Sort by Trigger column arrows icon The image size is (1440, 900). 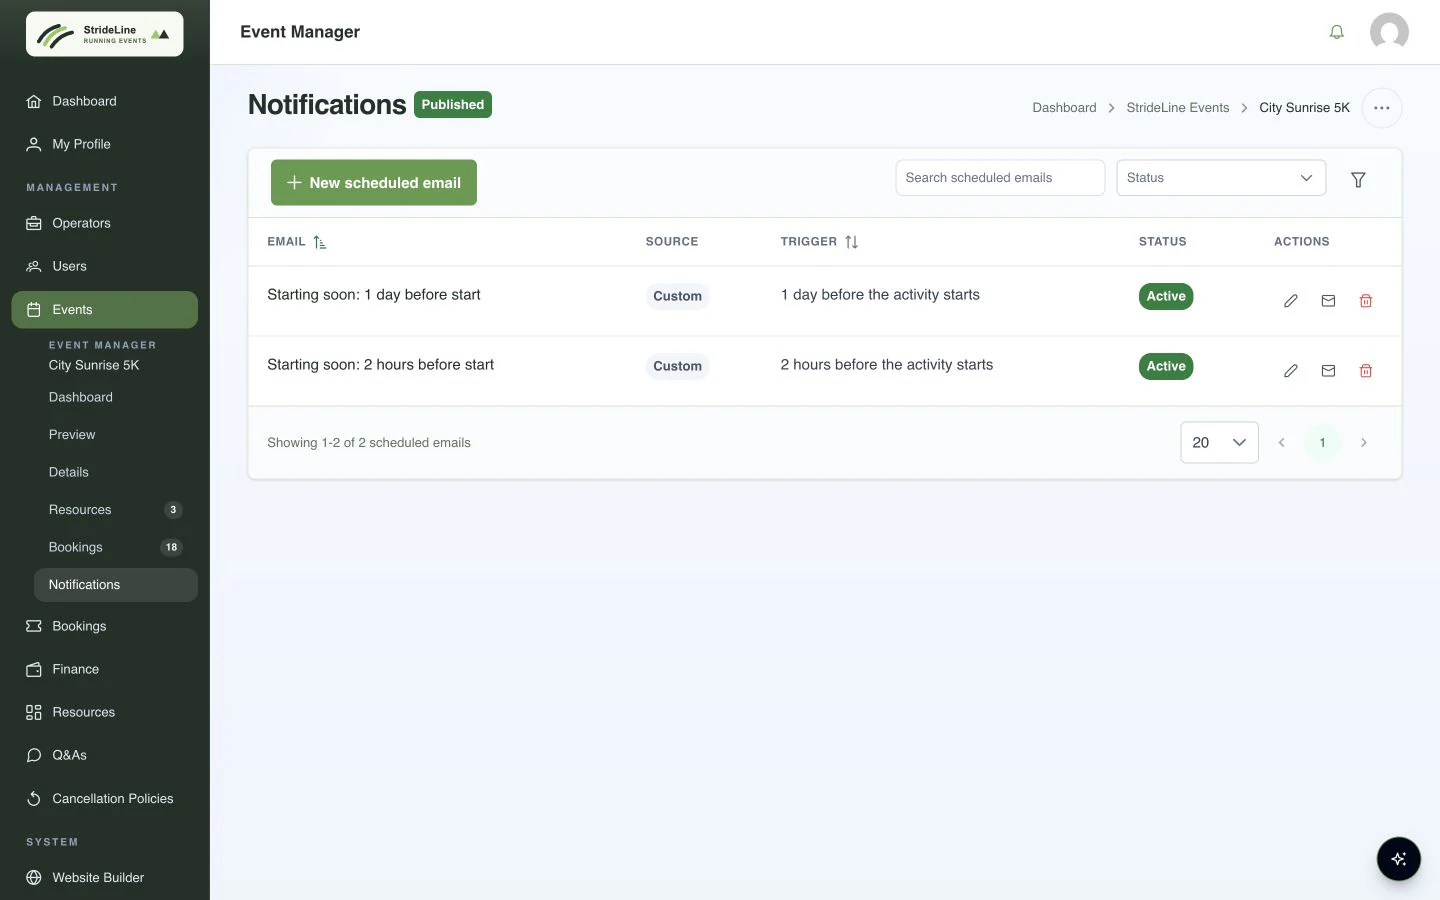point(851,242)
